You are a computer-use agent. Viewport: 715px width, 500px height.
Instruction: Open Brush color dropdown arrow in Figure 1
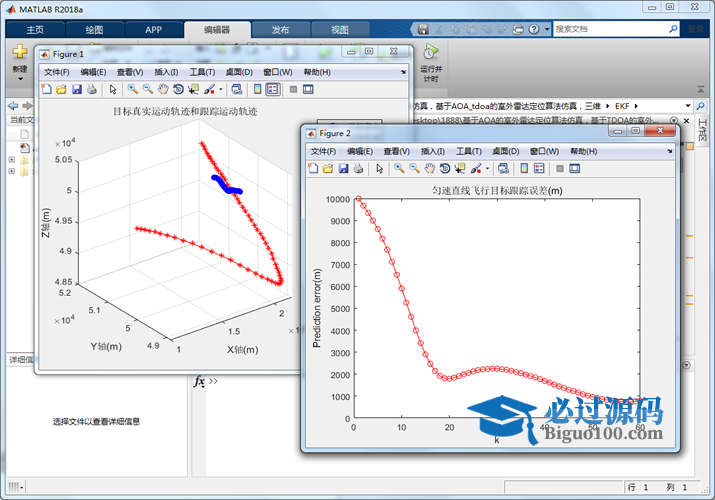[x=221, y=89]
